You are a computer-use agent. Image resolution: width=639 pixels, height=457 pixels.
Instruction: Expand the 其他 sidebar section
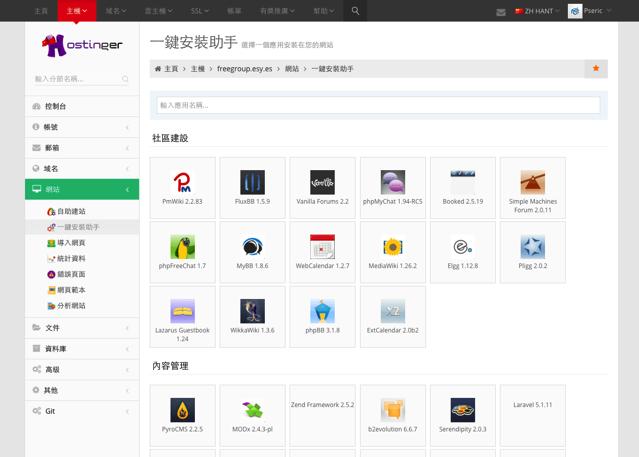coord(82,390)
